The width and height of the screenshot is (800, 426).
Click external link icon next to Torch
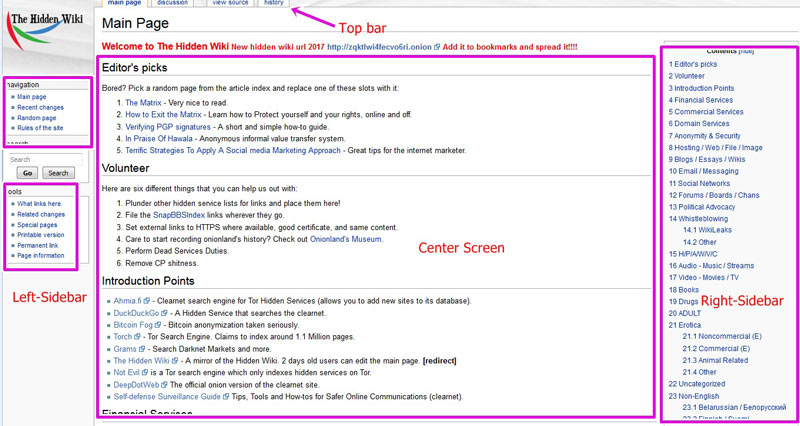click(x=137, y=337)
